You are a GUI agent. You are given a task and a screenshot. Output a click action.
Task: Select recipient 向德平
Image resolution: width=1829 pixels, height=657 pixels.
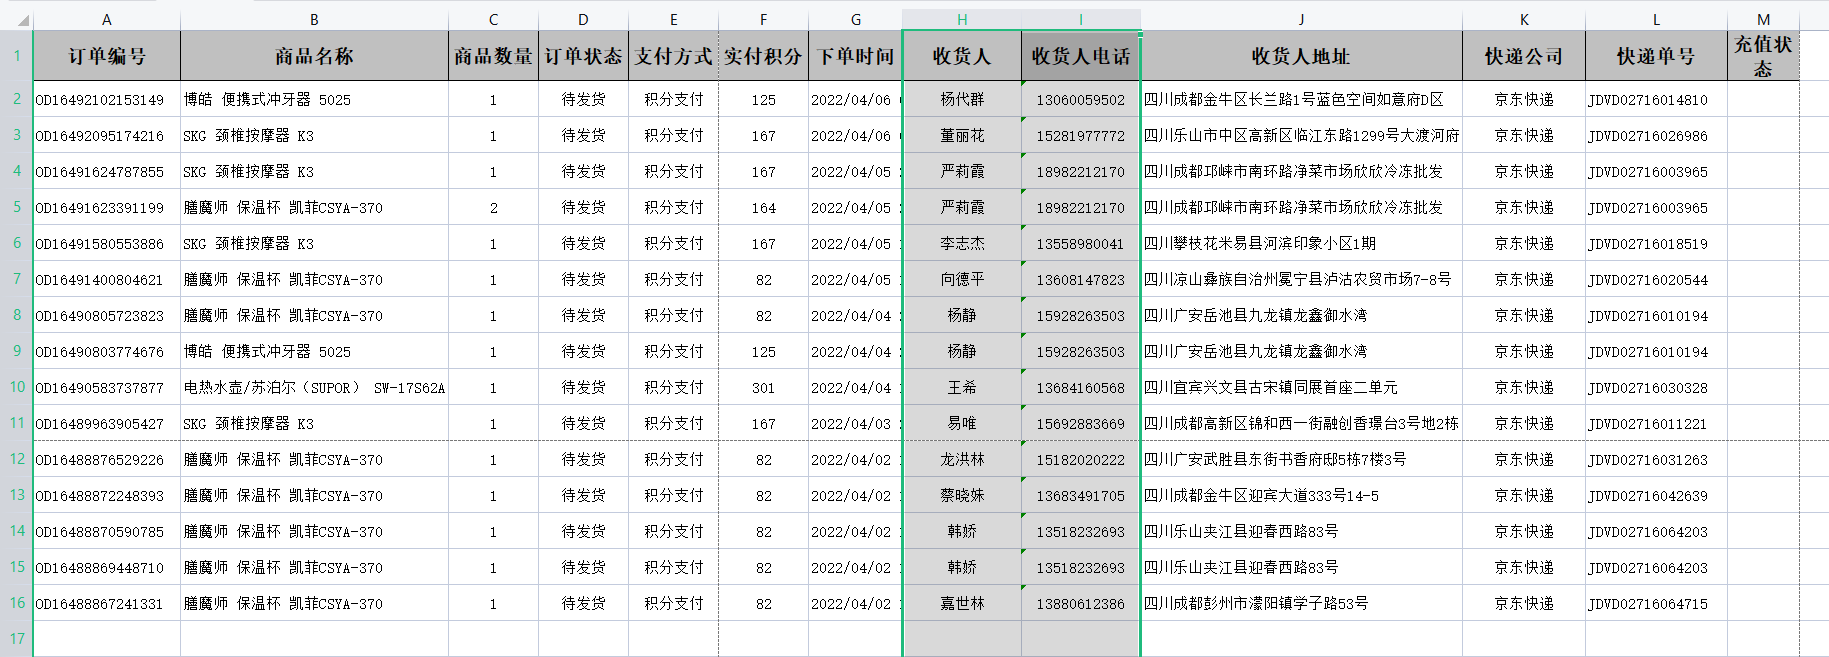click(962, 279)
